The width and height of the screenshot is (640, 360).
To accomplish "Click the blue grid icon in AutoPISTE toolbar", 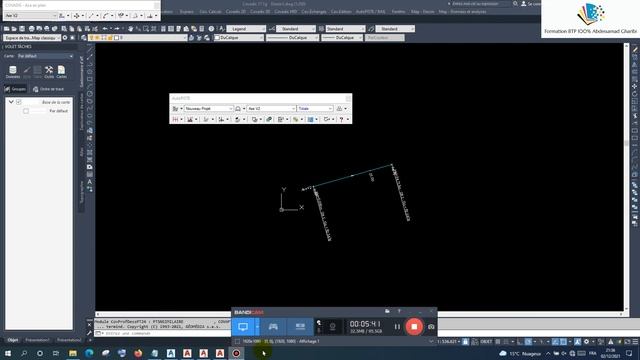I will click(x=311, y=120).
